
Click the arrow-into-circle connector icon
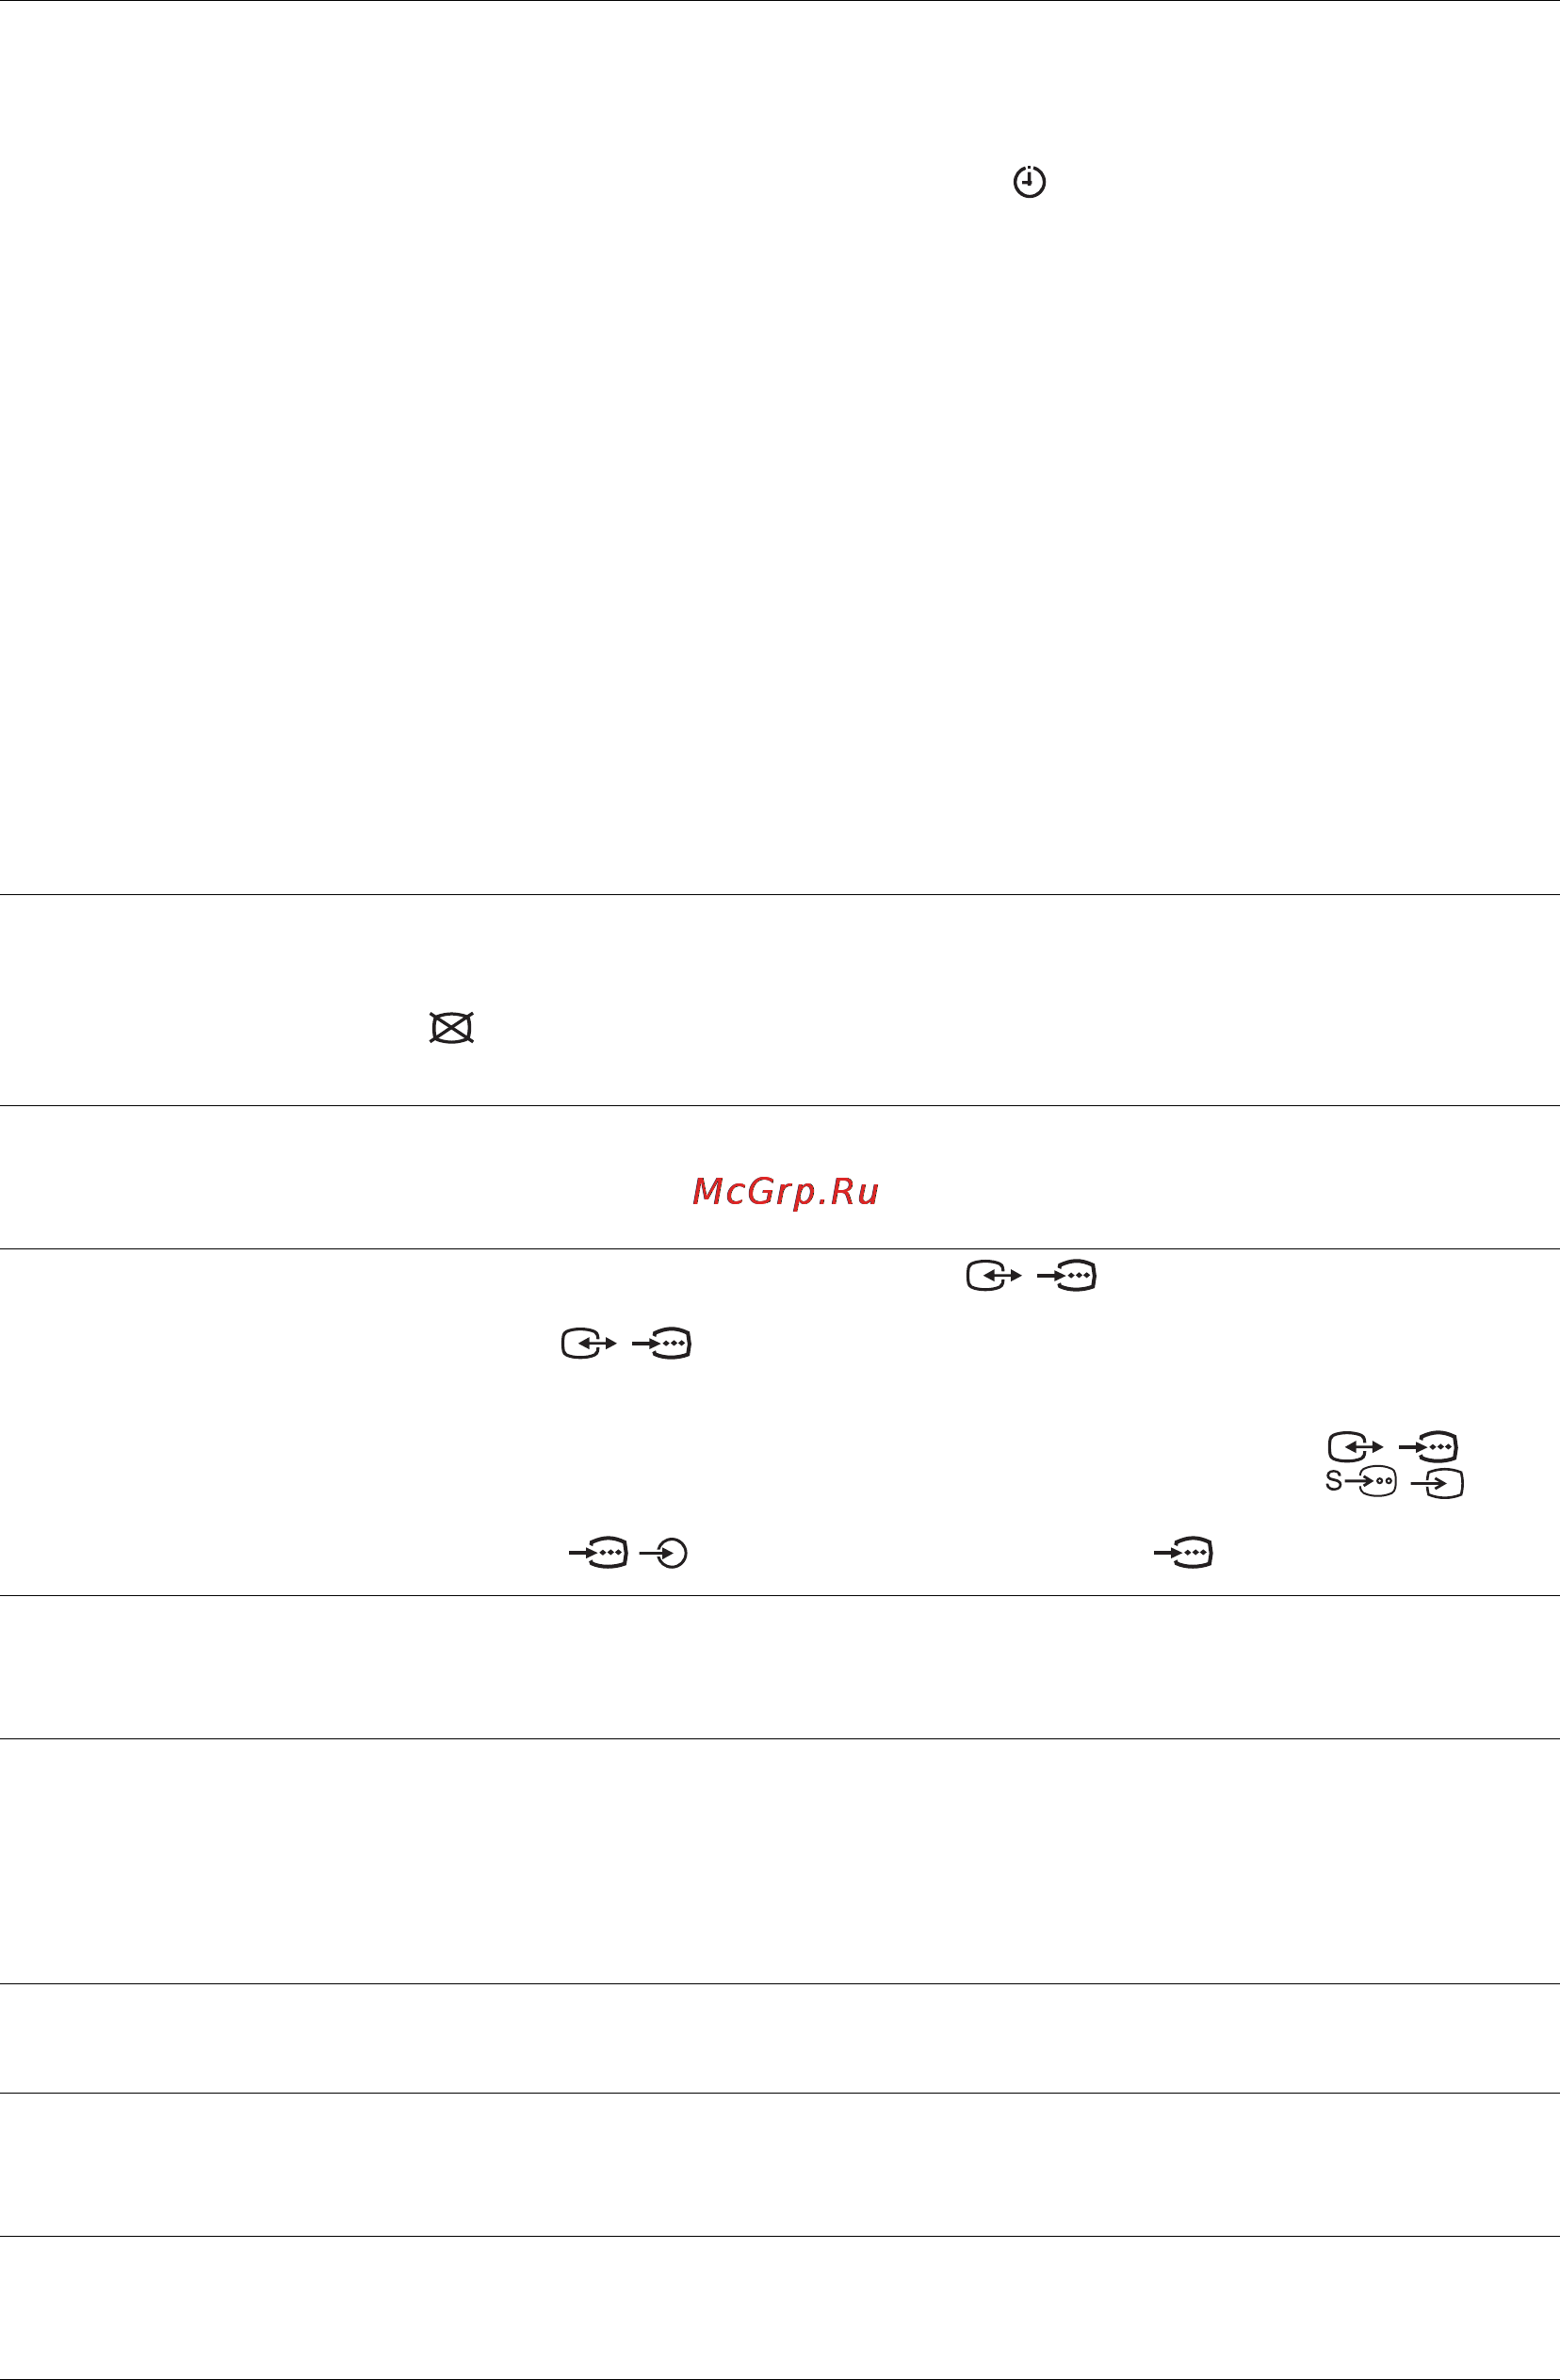point(664,1553)
